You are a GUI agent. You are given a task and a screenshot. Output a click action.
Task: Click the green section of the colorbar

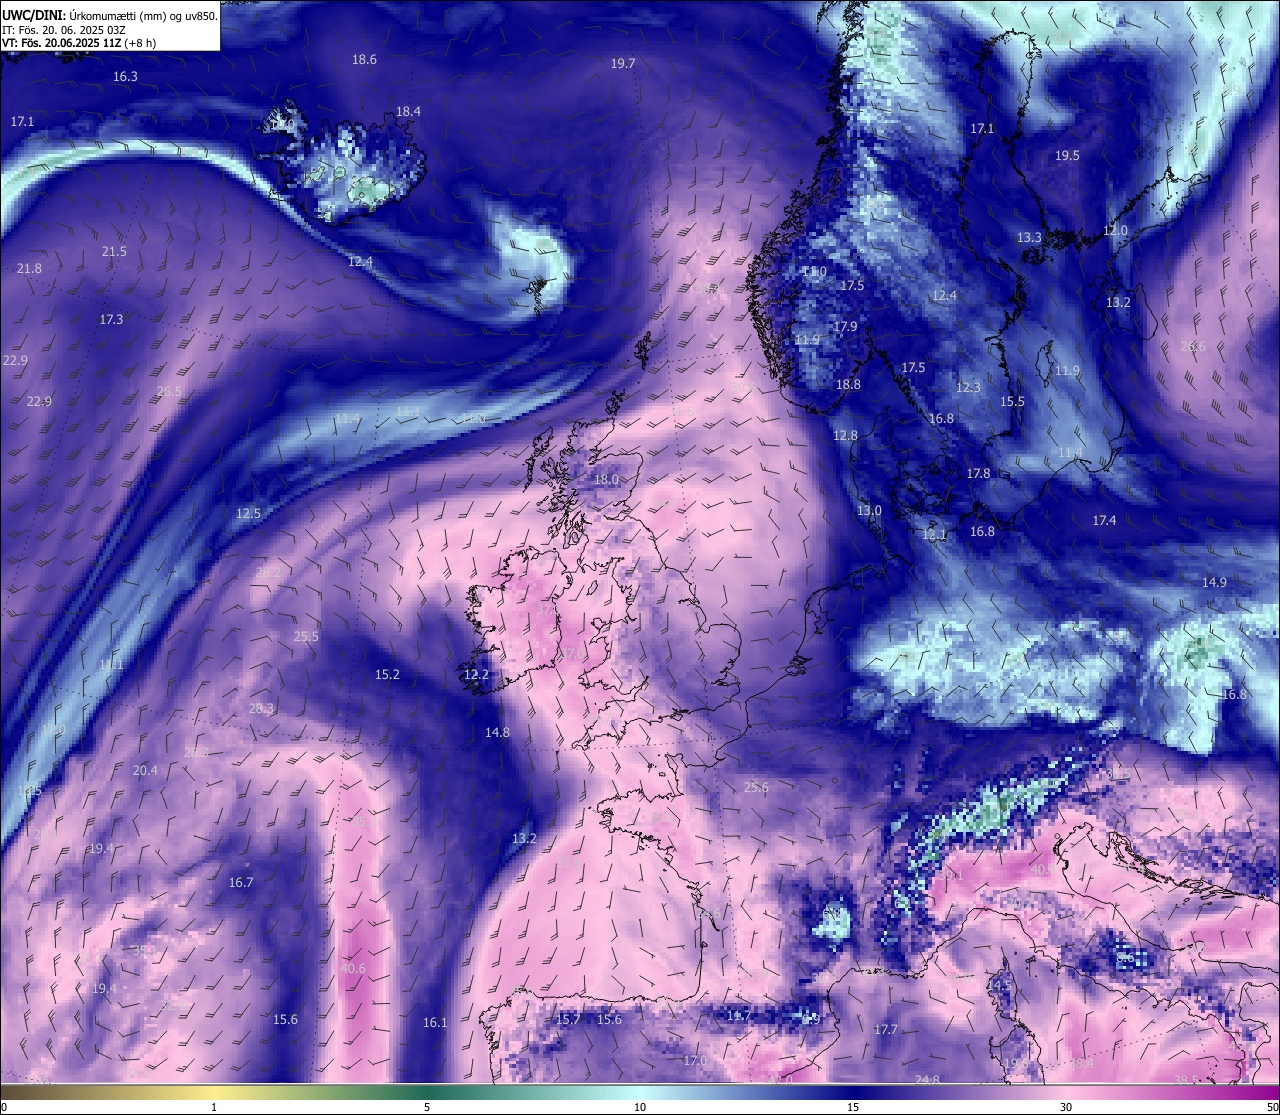(427, 1092)
